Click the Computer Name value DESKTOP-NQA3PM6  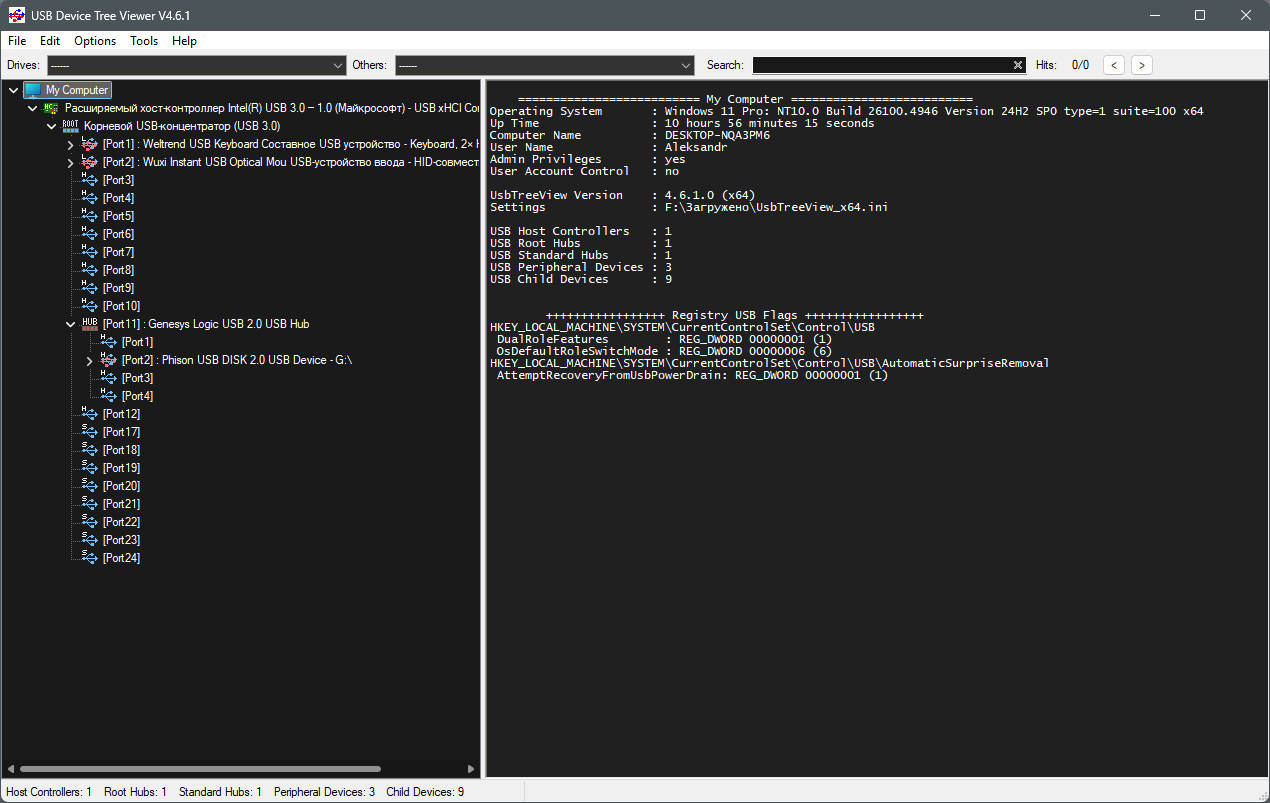coord(717,135)
